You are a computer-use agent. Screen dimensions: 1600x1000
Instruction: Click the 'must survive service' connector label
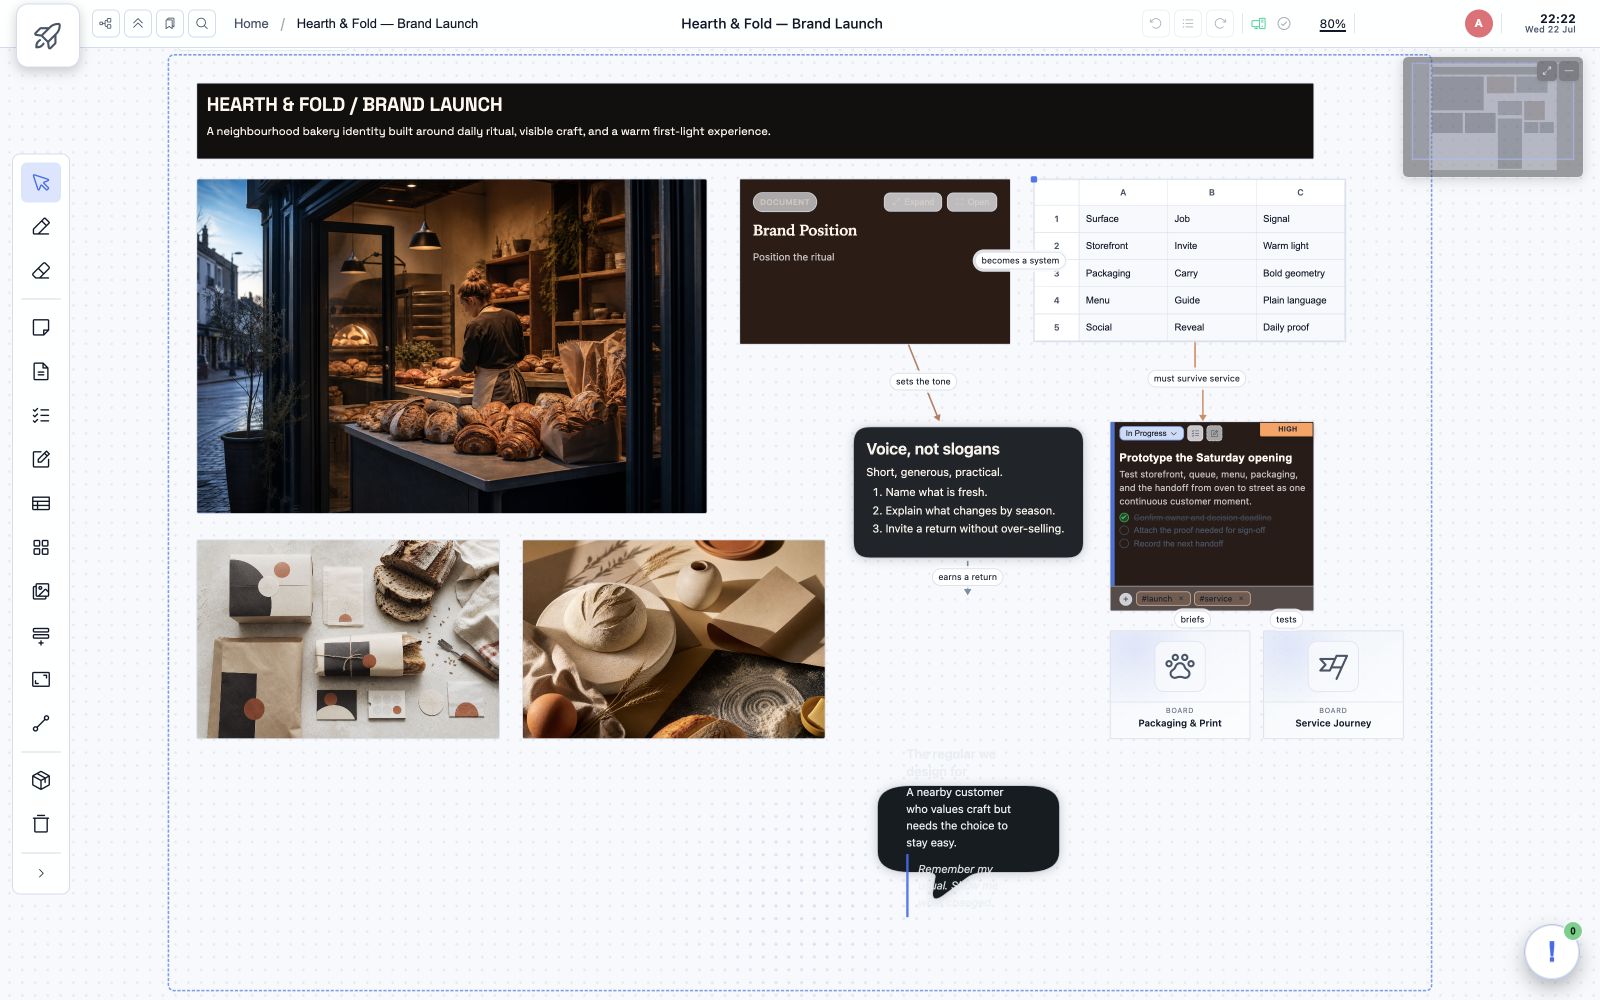(1196, 378)
